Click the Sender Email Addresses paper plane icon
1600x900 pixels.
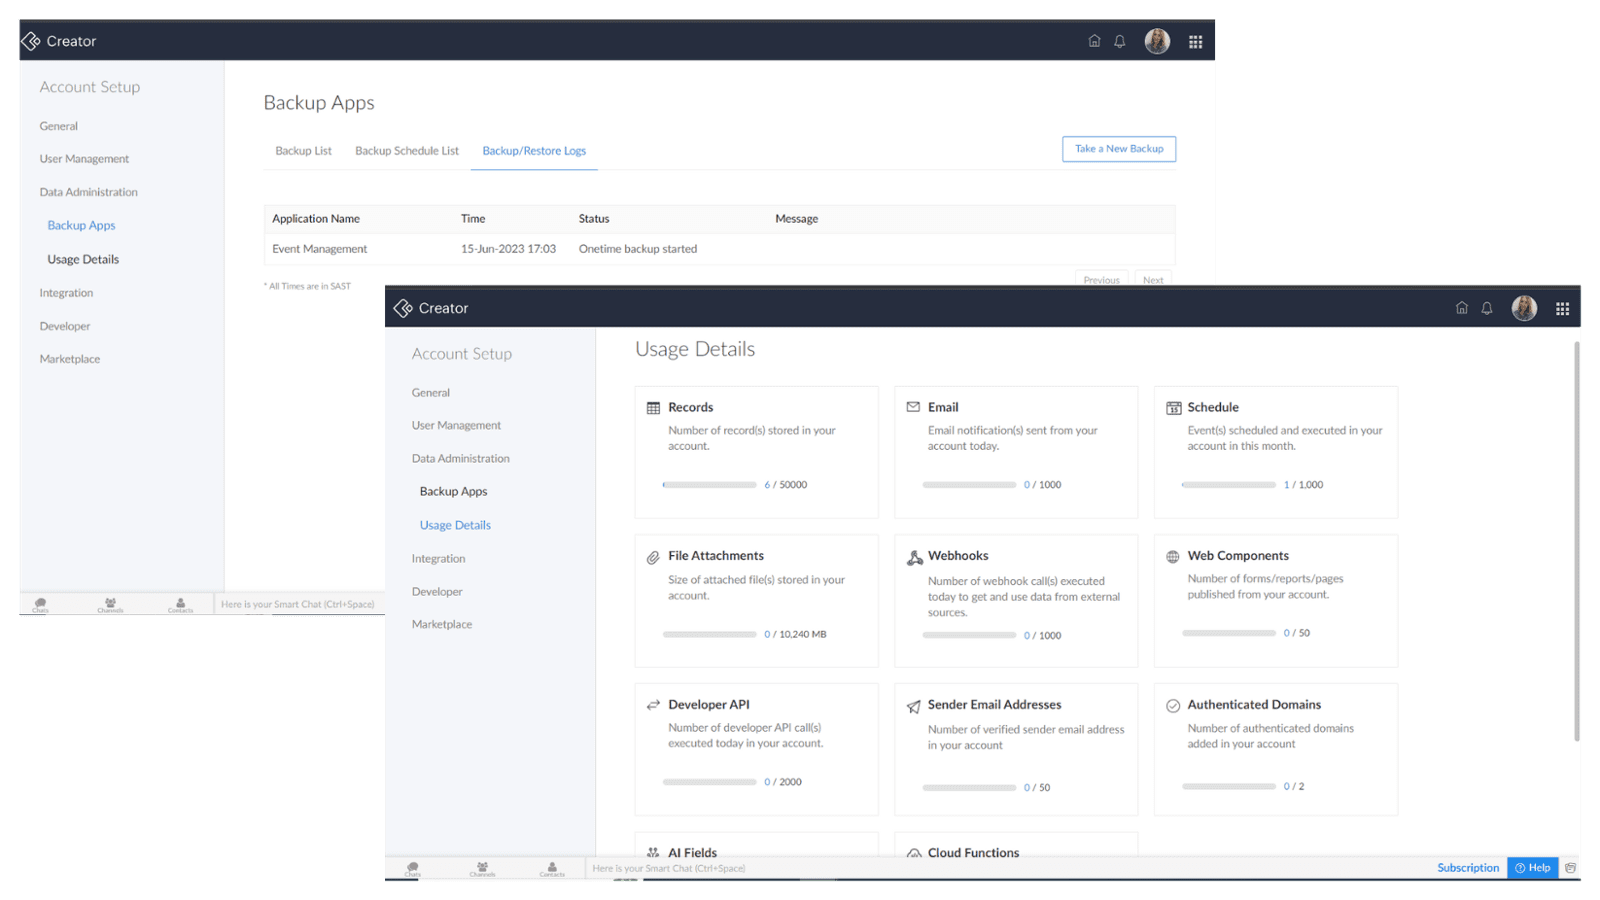(x=913, y=706)
